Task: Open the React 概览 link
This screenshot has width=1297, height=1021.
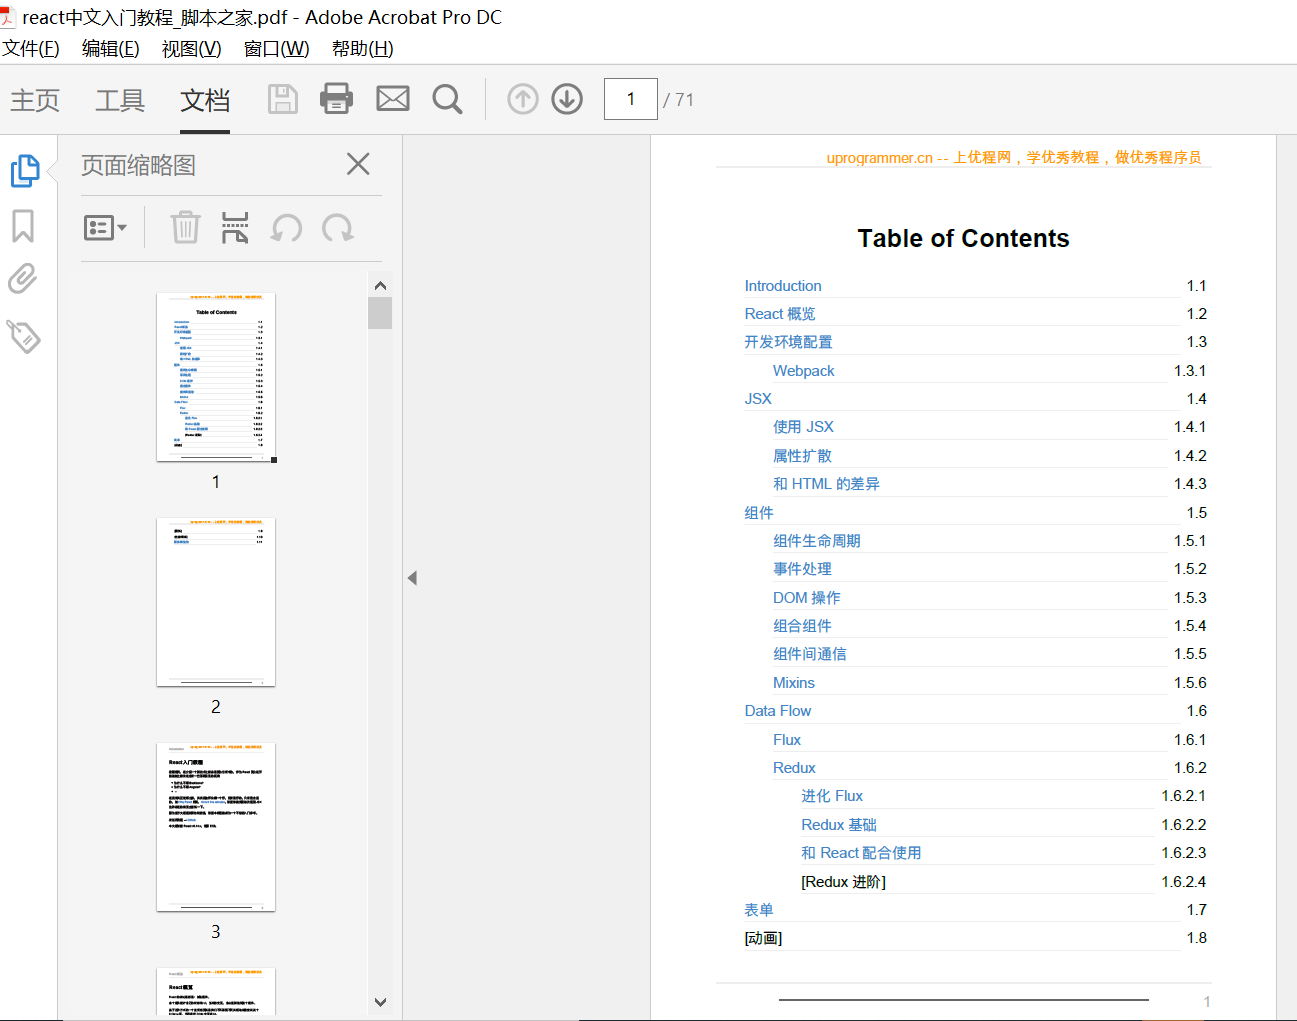Action: [780, 314]
